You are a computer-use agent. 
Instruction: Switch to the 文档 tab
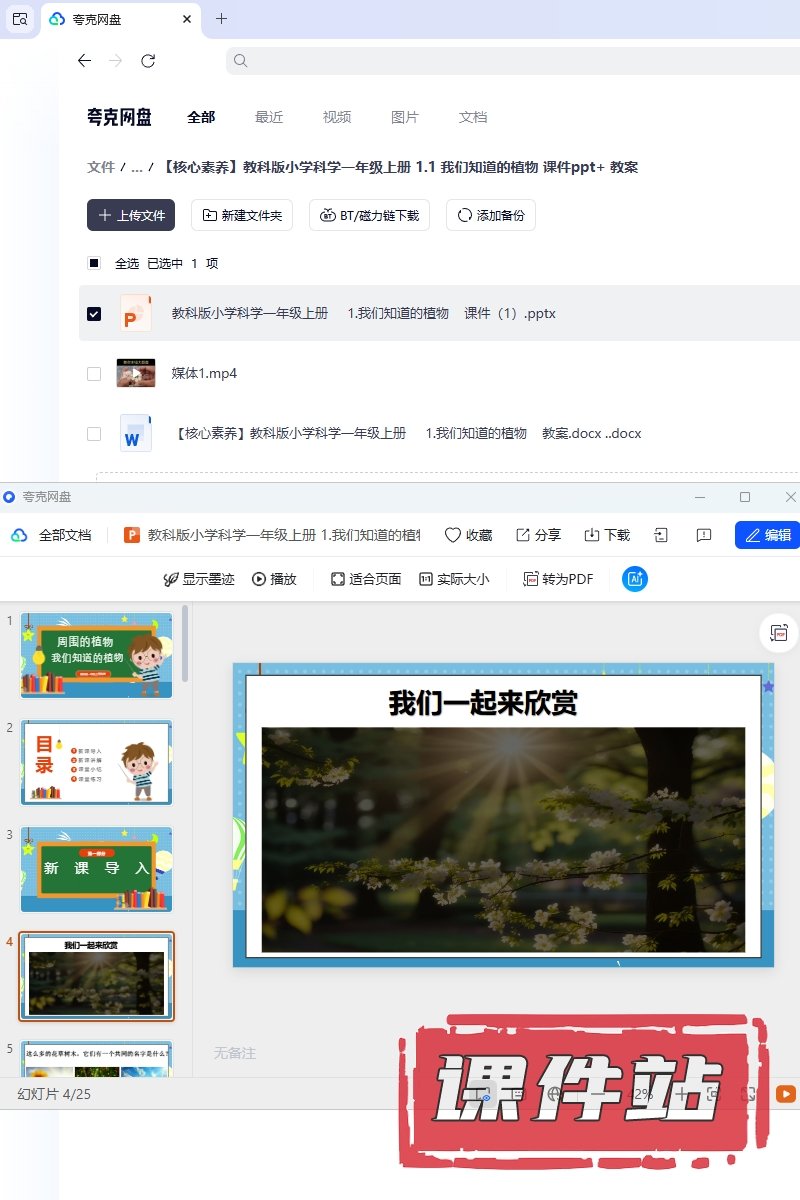[472, 117]
